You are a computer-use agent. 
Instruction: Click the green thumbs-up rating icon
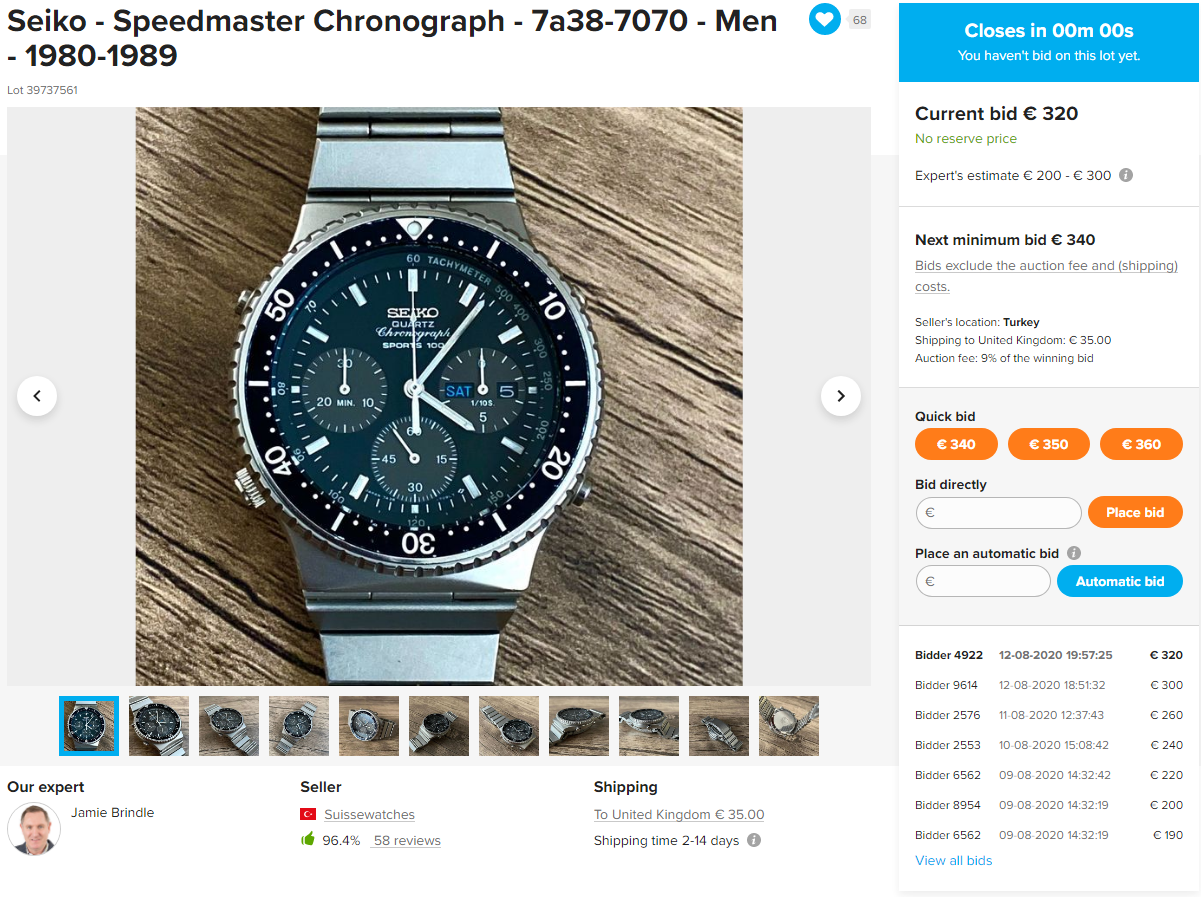coord(308,840)
